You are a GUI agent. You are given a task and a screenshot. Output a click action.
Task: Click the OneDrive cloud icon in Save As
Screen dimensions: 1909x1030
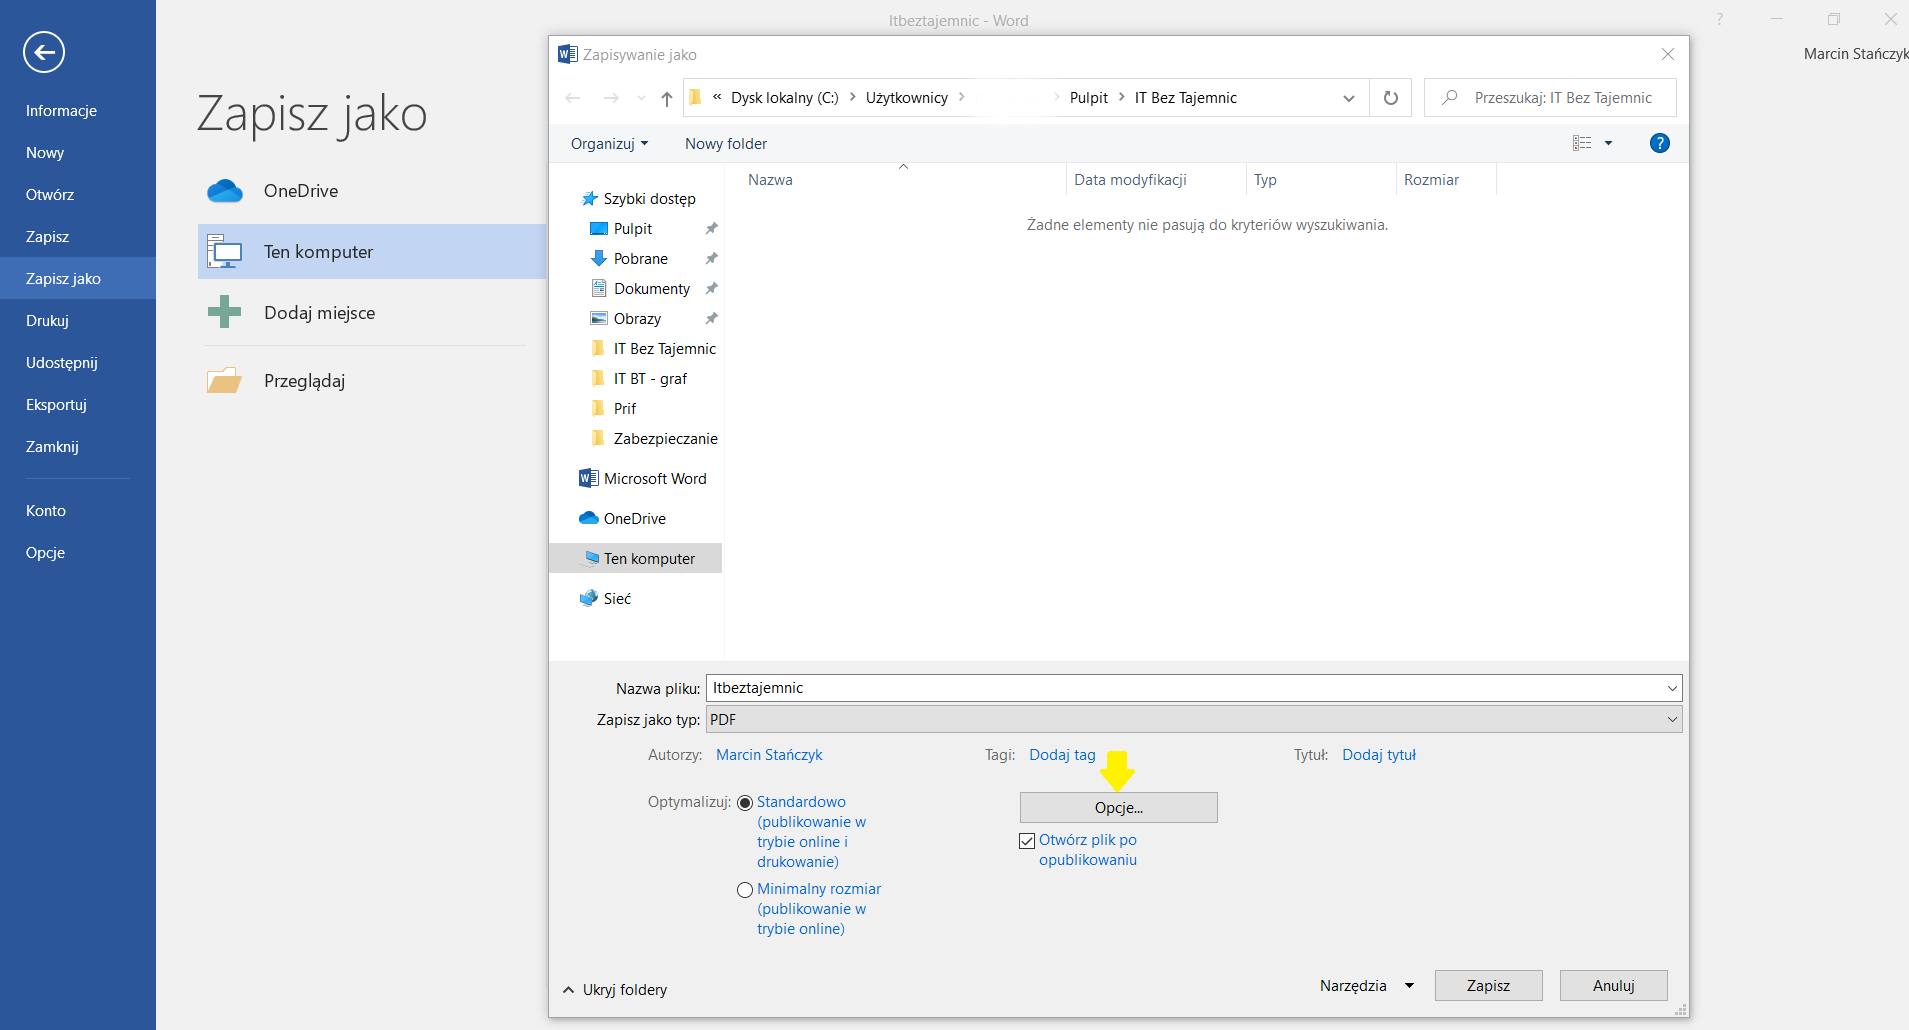(x=225, y=191)
